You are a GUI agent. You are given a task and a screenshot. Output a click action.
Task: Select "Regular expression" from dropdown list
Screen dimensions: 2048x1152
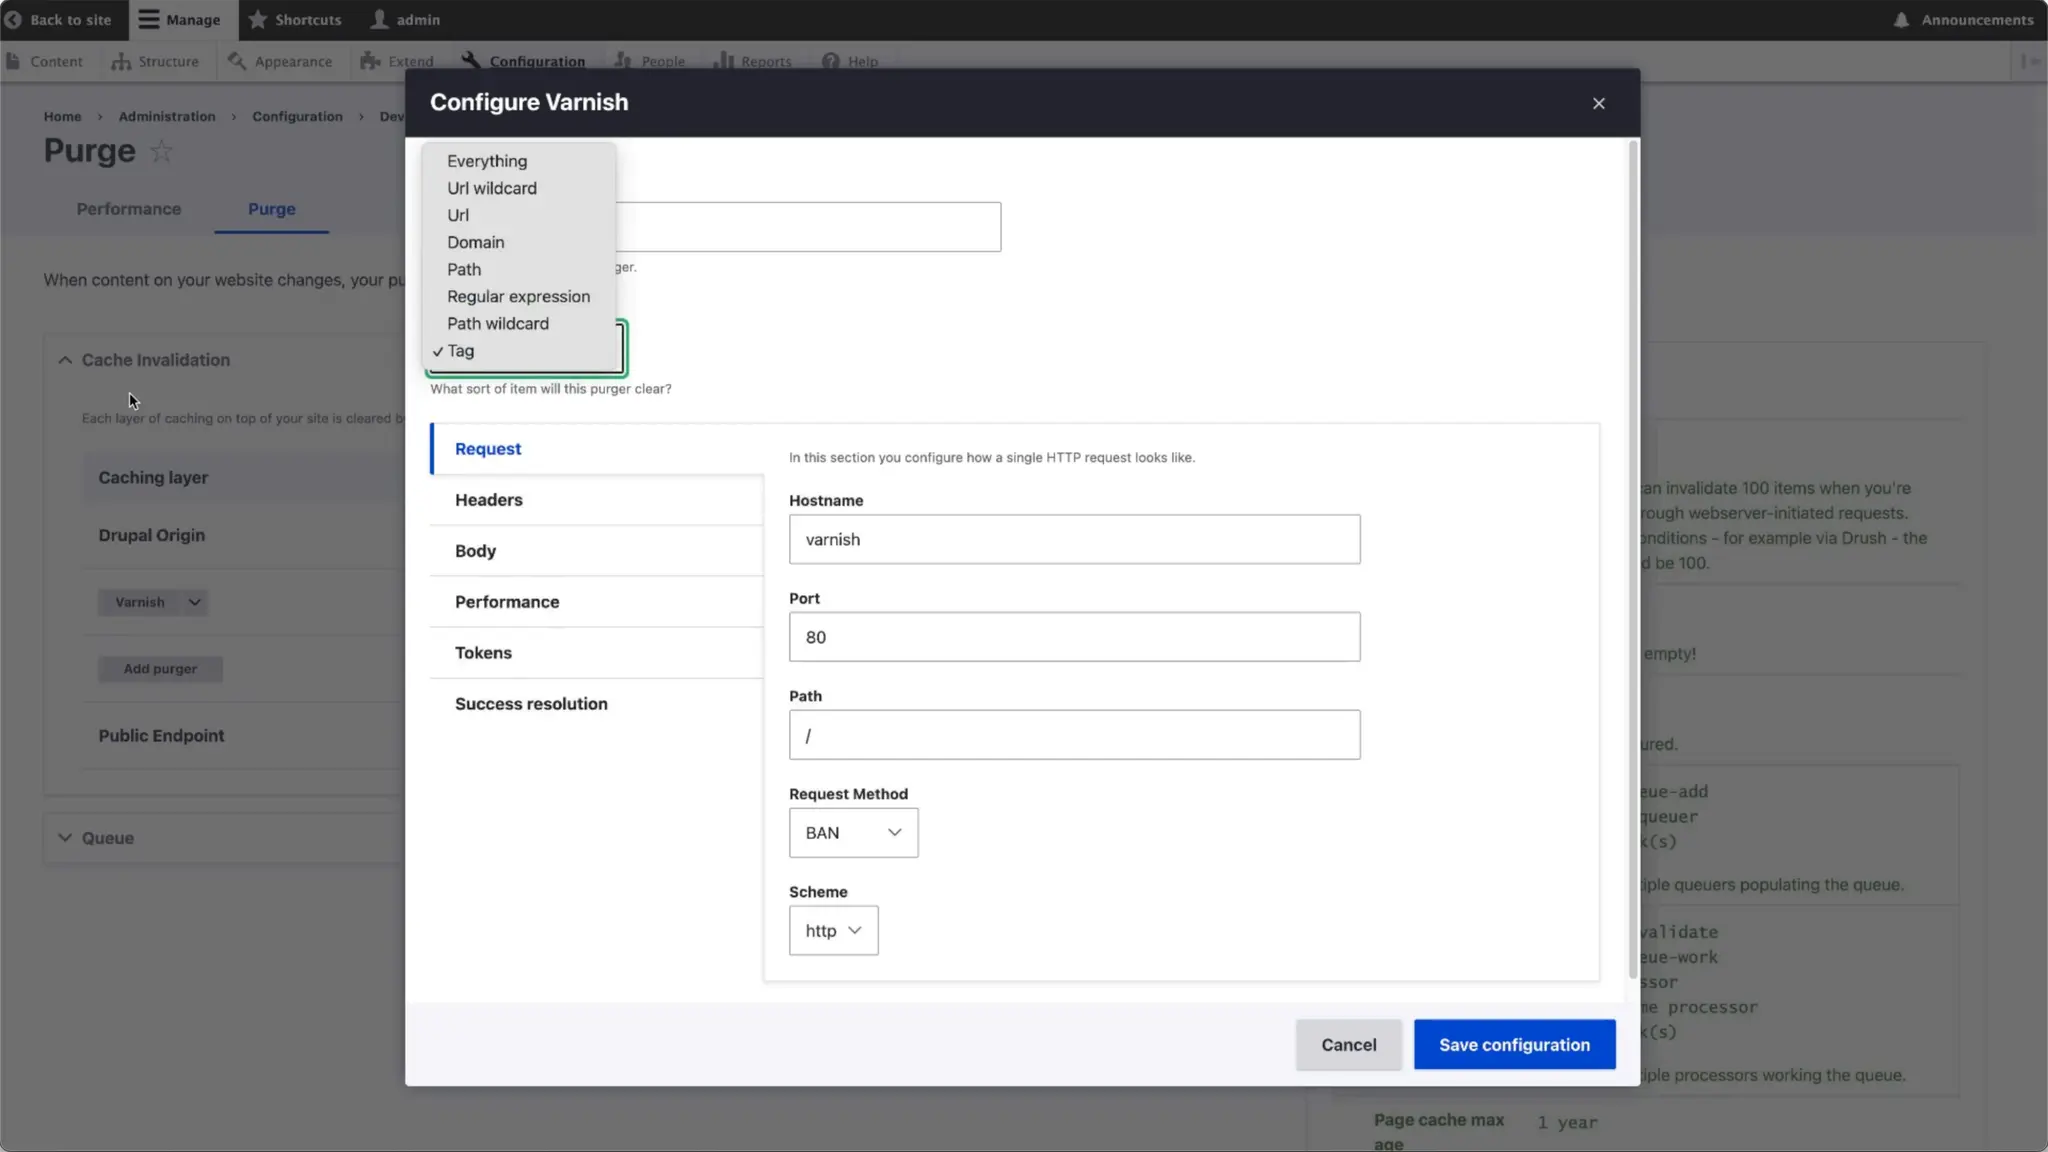pos(518,297)
